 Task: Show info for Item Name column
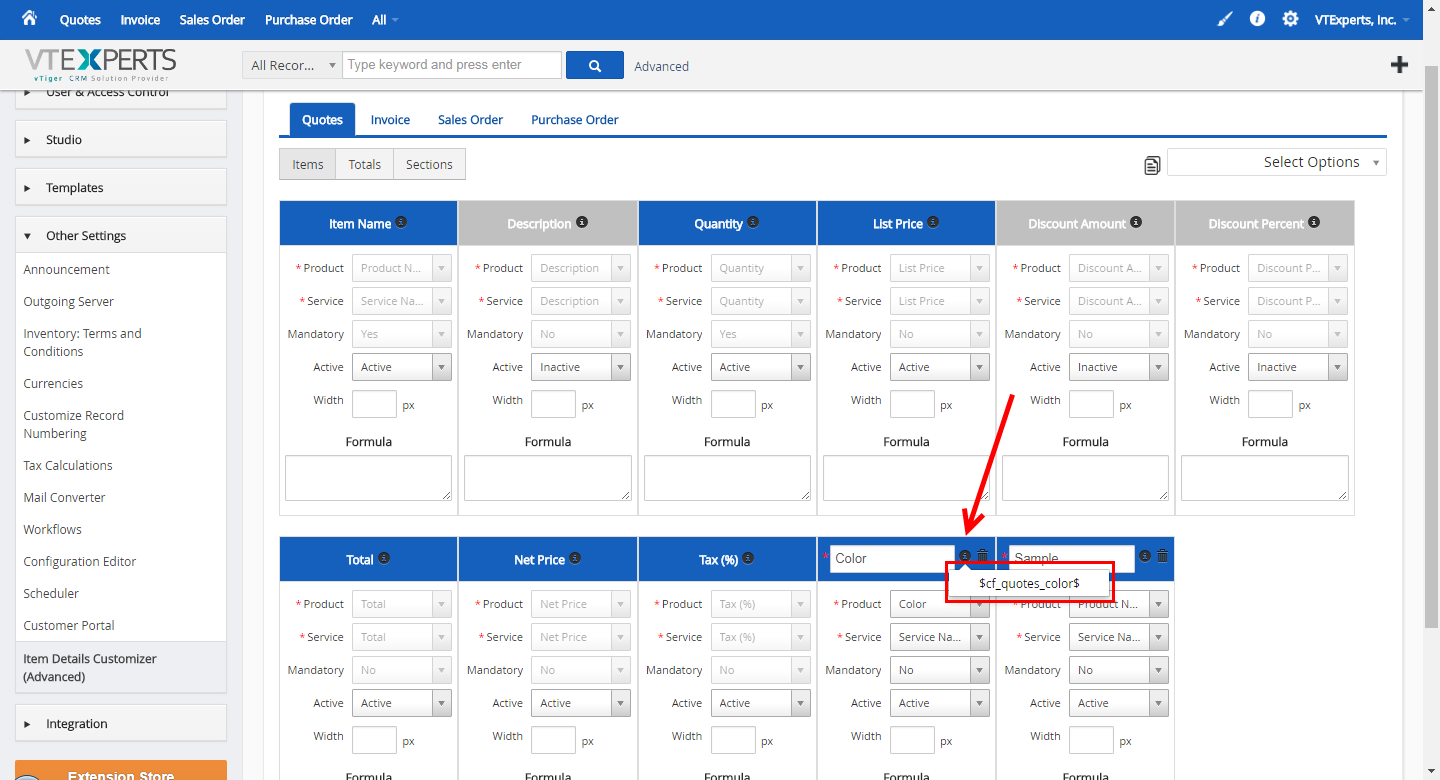point(401,222)
